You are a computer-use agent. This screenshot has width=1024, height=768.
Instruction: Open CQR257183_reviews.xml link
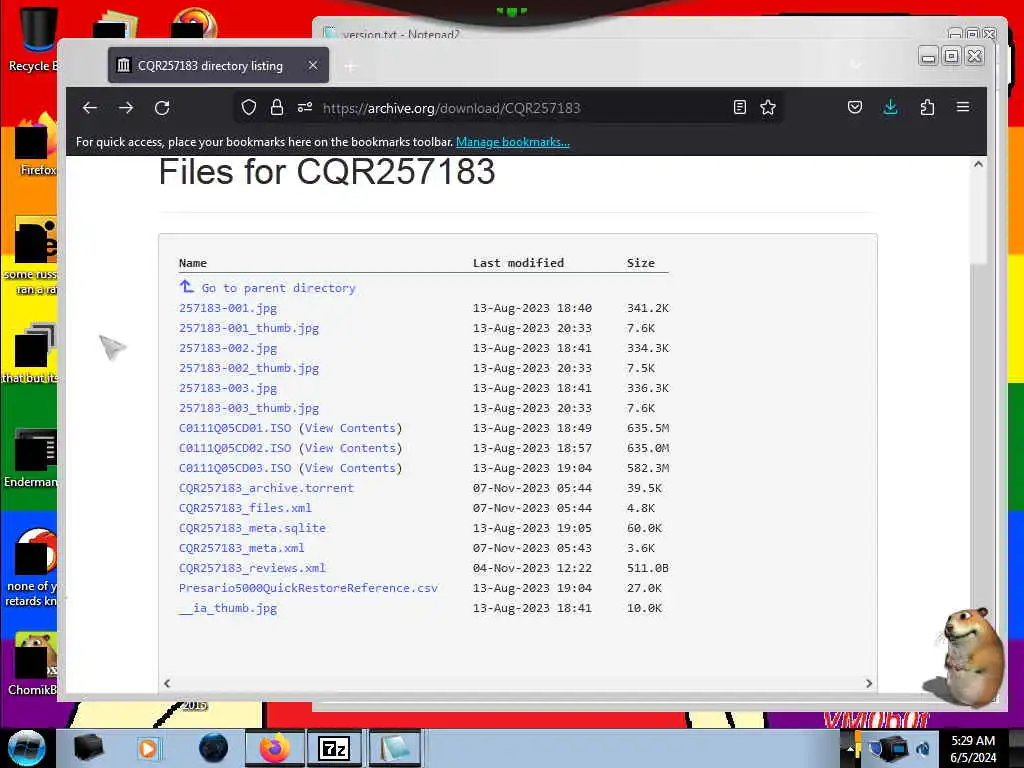tap(252, 568)
